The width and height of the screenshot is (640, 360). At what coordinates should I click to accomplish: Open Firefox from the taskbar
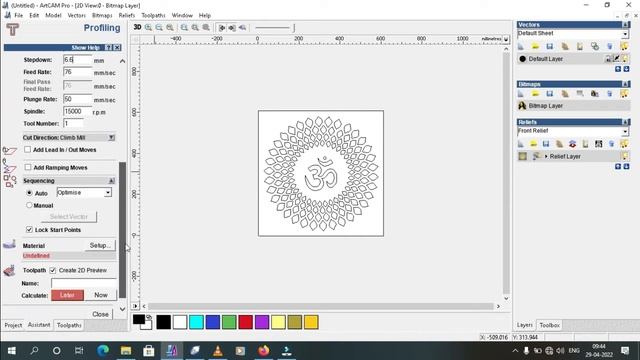[264, 351]
